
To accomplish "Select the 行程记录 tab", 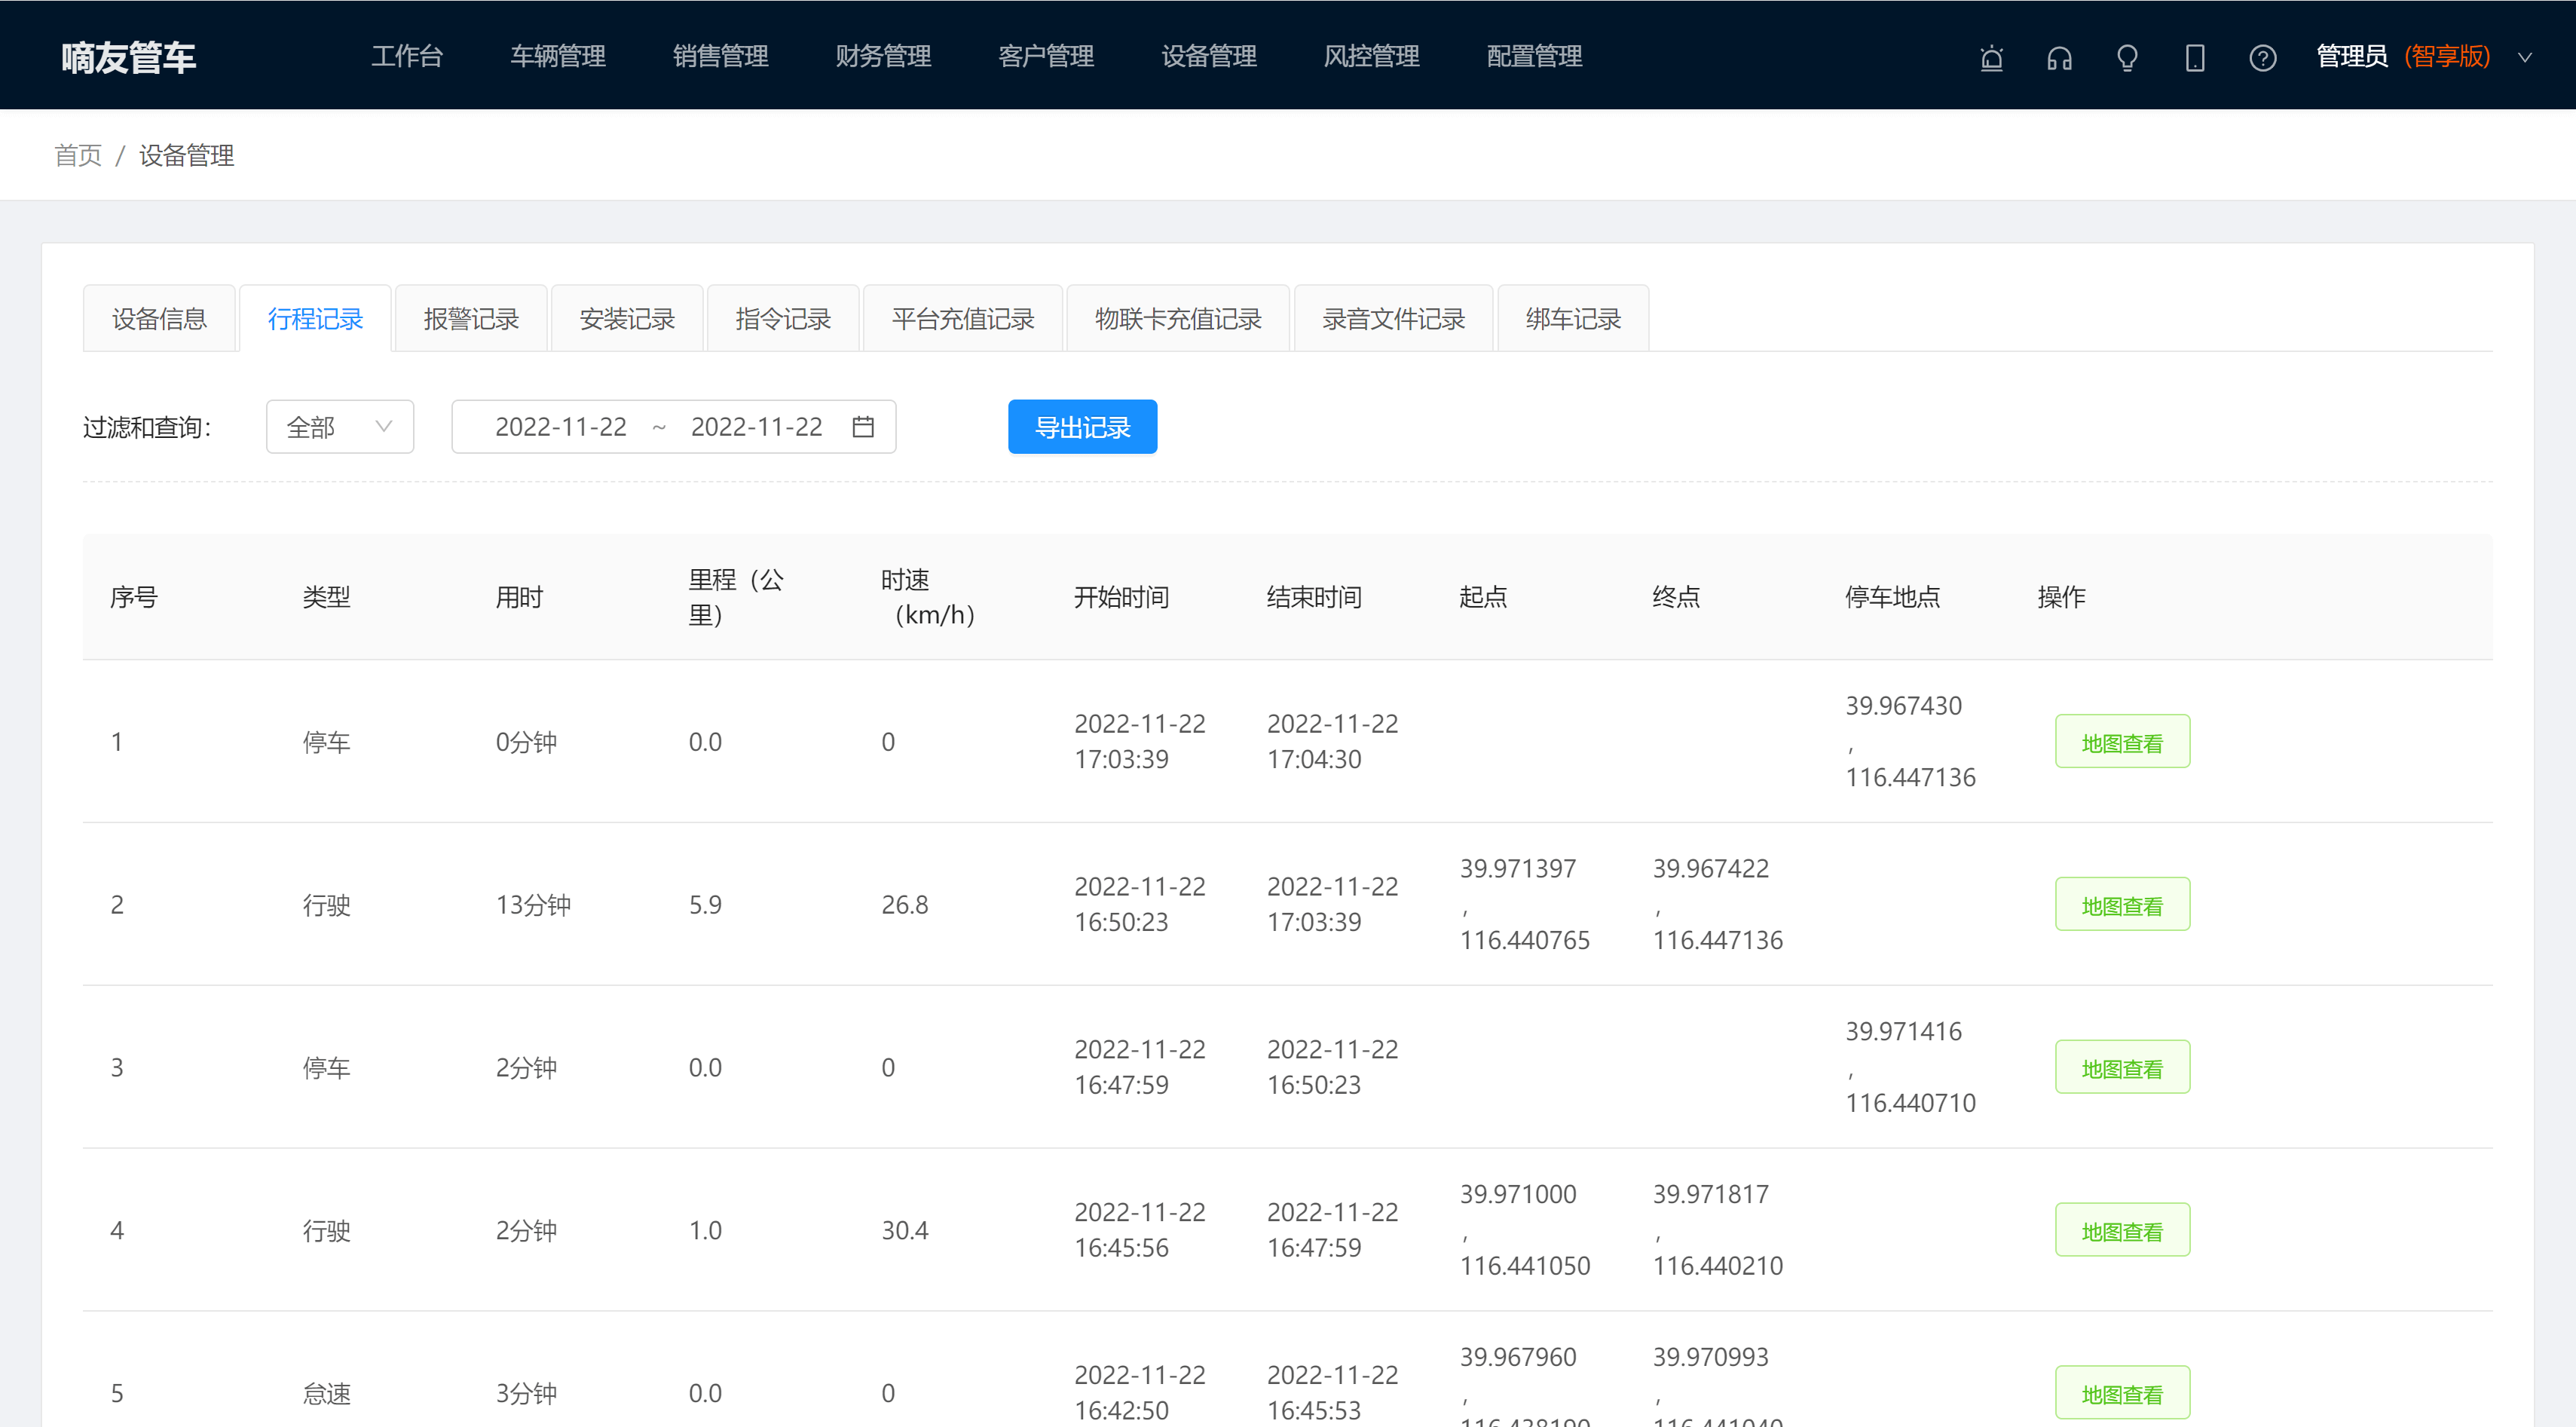I will coord(315,319).
